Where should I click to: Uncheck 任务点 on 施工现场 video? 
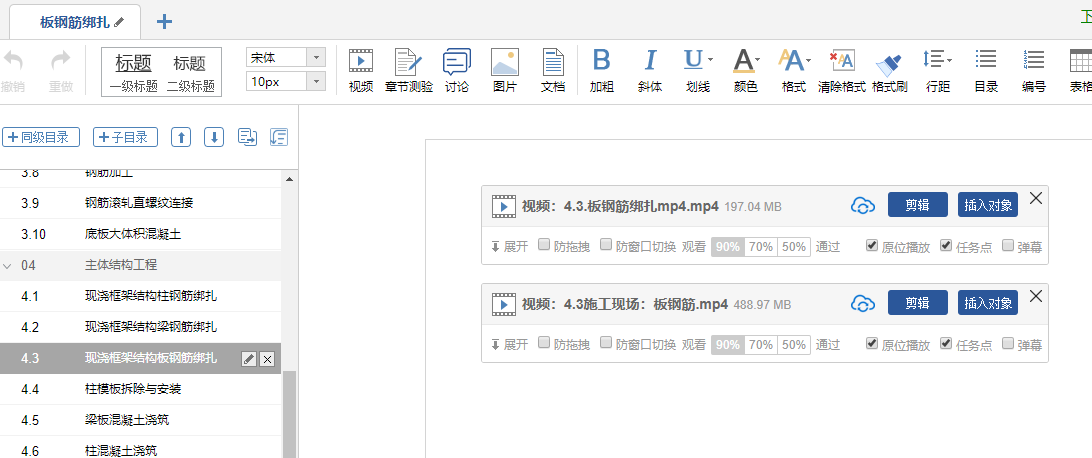click(x=946, y=344)
